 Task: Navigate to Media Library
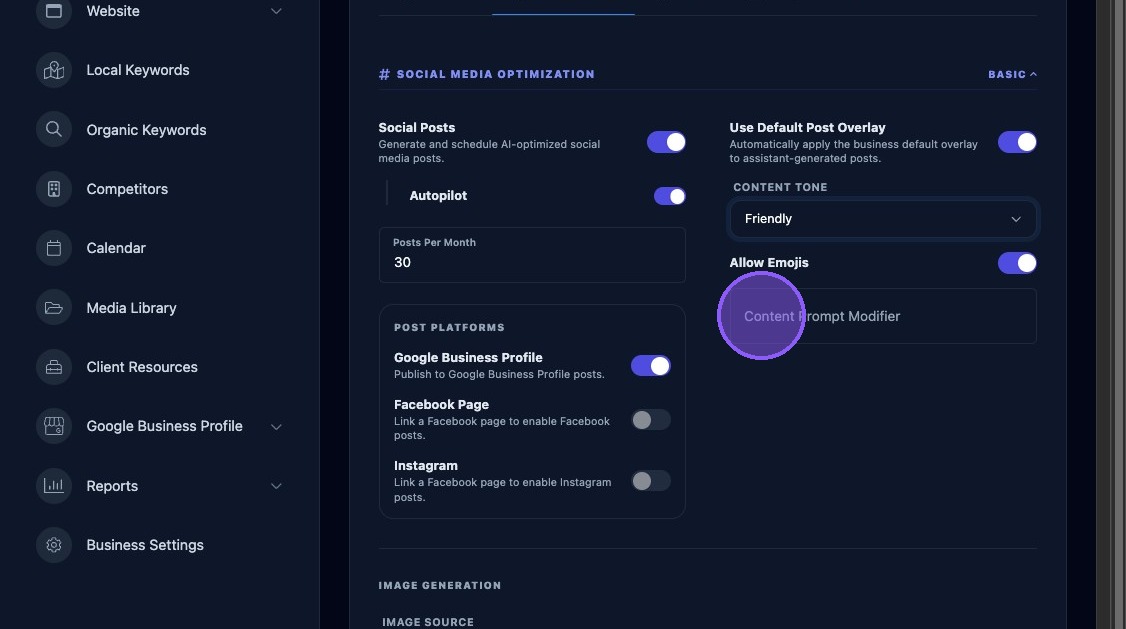coord(131,308)
